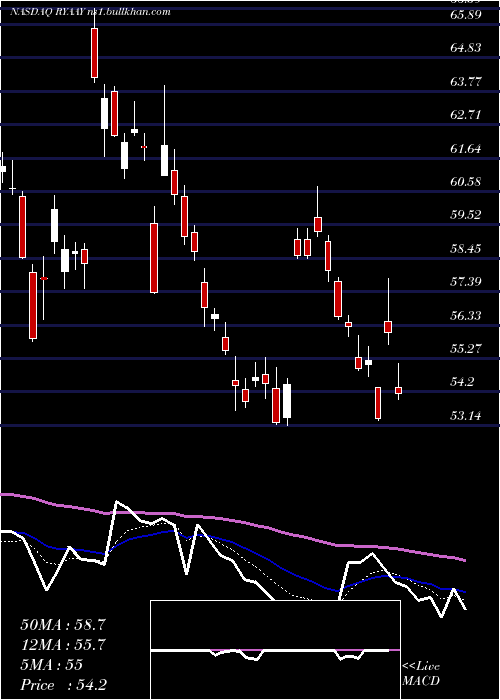Click the 63.77 price axis label
Image resolution: width=500 pixels, height=700 pixels.
point(466,81)
